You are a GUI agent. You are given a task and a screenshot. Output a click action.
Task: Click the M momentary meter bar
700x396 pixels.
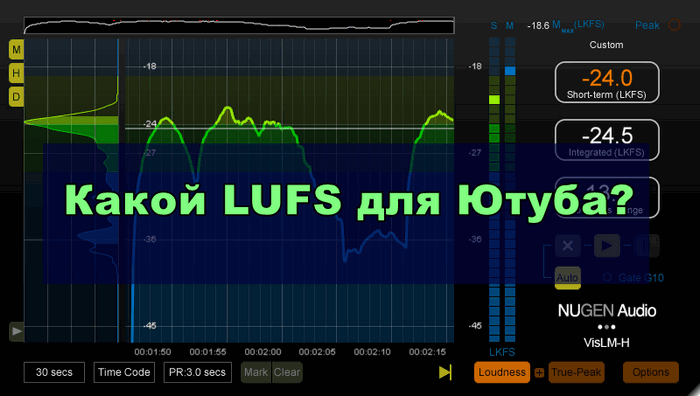(510, 190)
